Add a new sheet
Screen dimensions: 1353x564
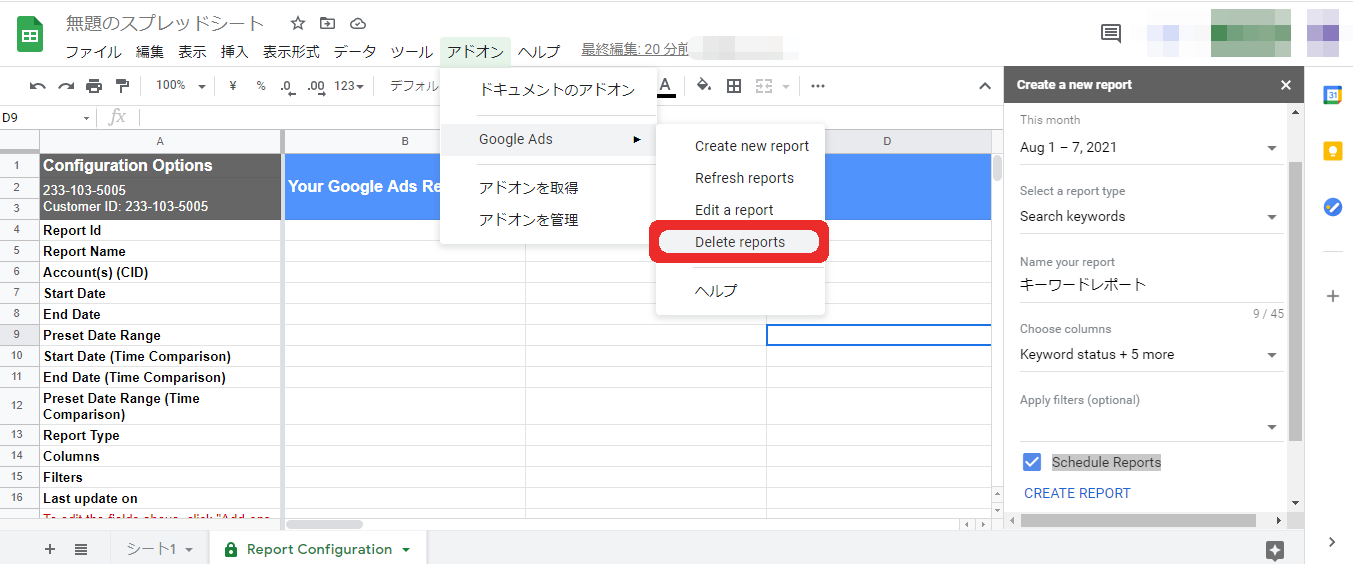coord(50,549)
